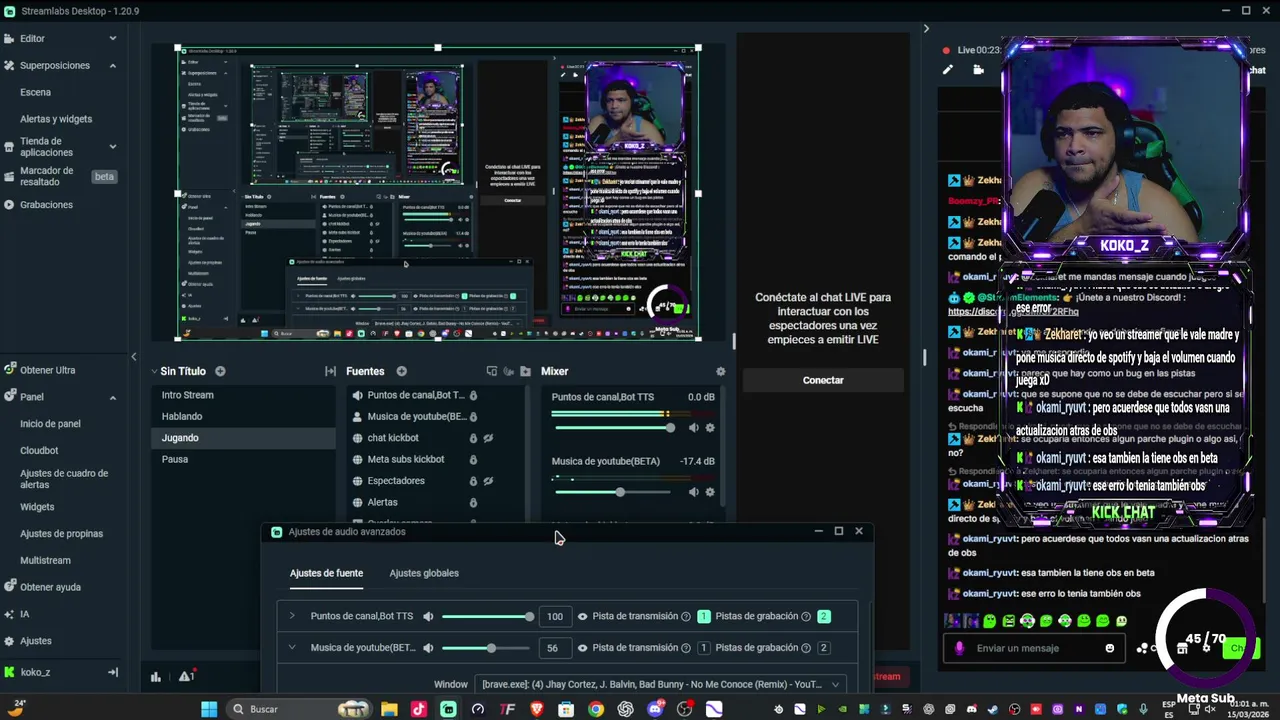
Task: Add a new source in Fuentes
Action: click(401, 371)
